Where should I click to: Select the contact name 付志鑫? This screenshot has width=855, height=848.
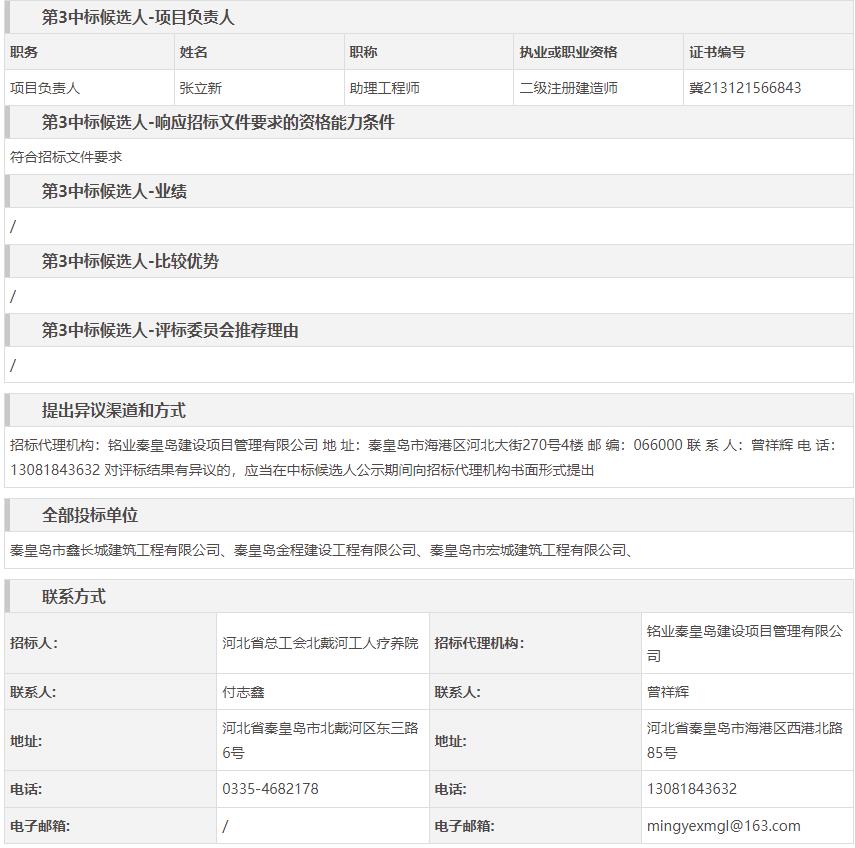(243, 692)
